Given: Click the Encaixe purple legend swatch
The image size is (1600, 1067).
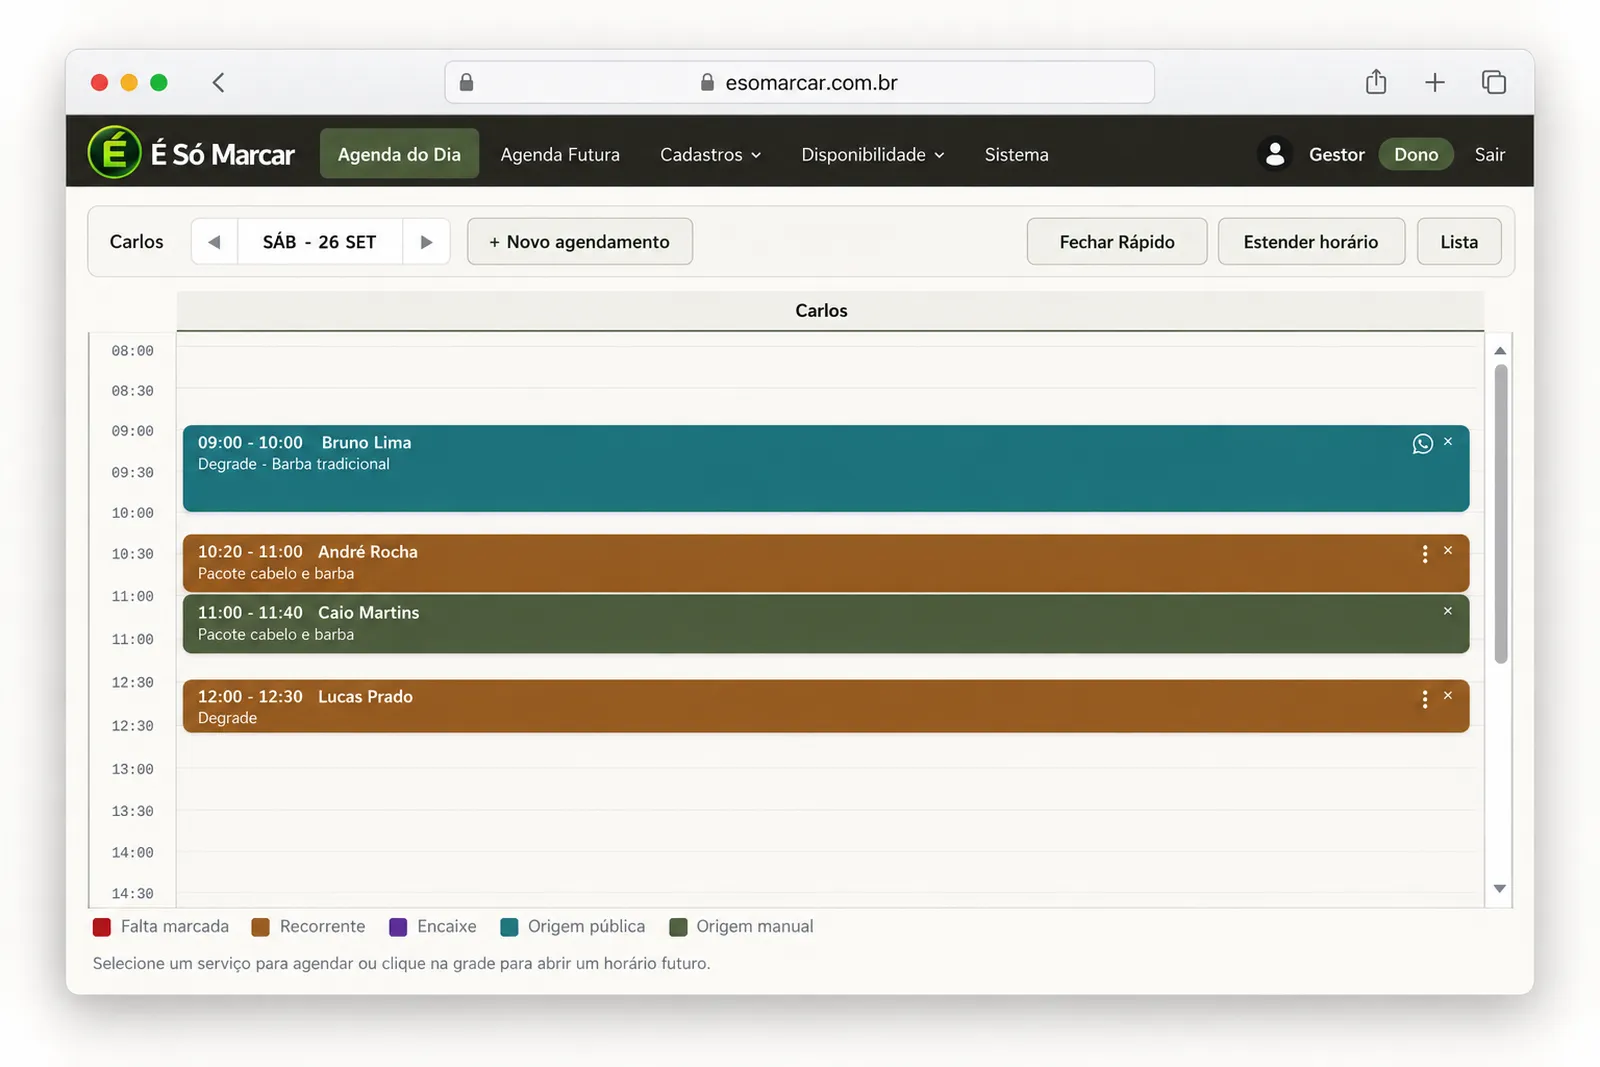Looking at the screenshot, I should (398, 927).
